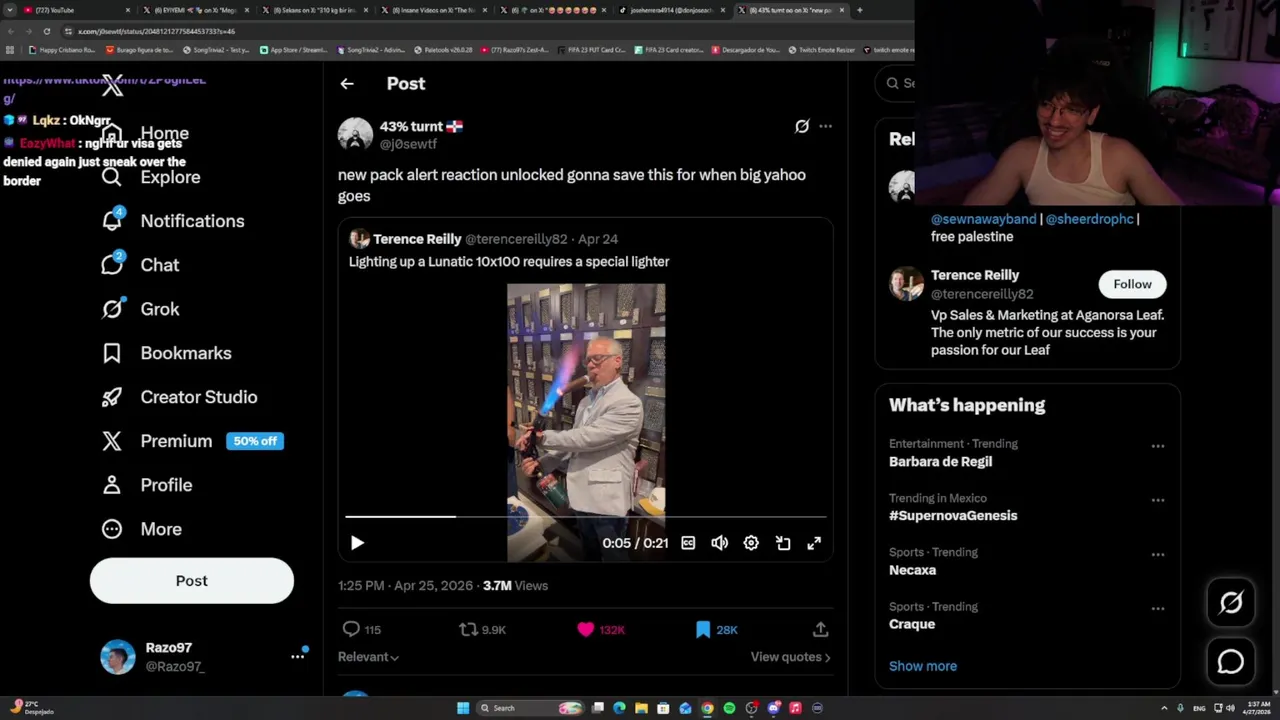The width and height of the screenshot is (1280, 720).
Task: Unlike the post via the pink heart
Action: 586,629
